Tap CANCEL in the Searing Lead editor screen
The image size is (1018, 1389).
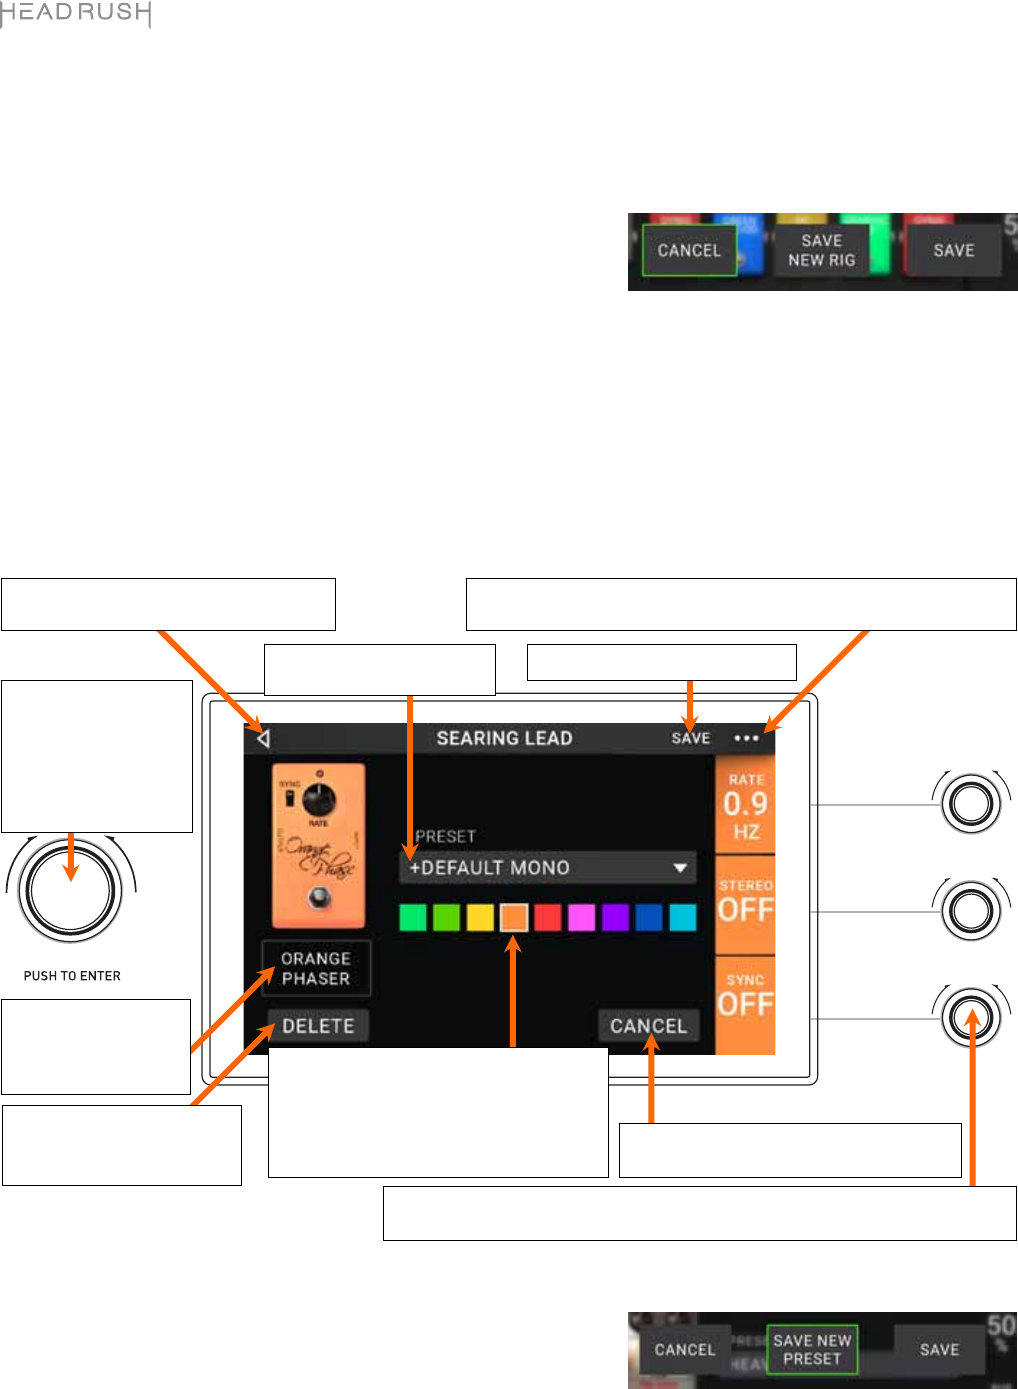[648, 1026]
